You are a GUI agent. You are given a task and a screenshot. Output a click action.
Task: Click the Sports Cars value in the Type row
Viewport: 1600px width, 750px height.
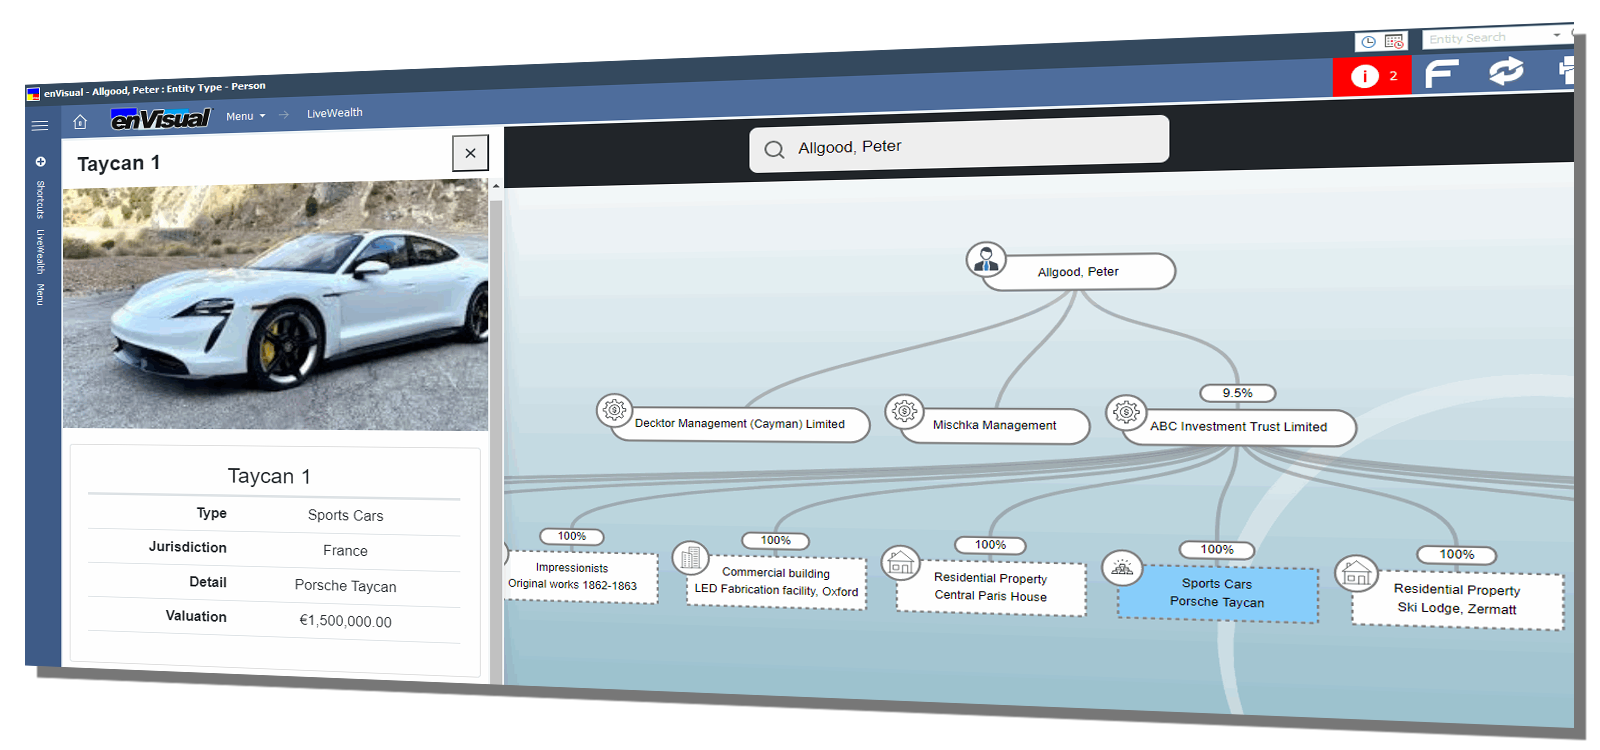pyautogui.click(x=345, y=516)
